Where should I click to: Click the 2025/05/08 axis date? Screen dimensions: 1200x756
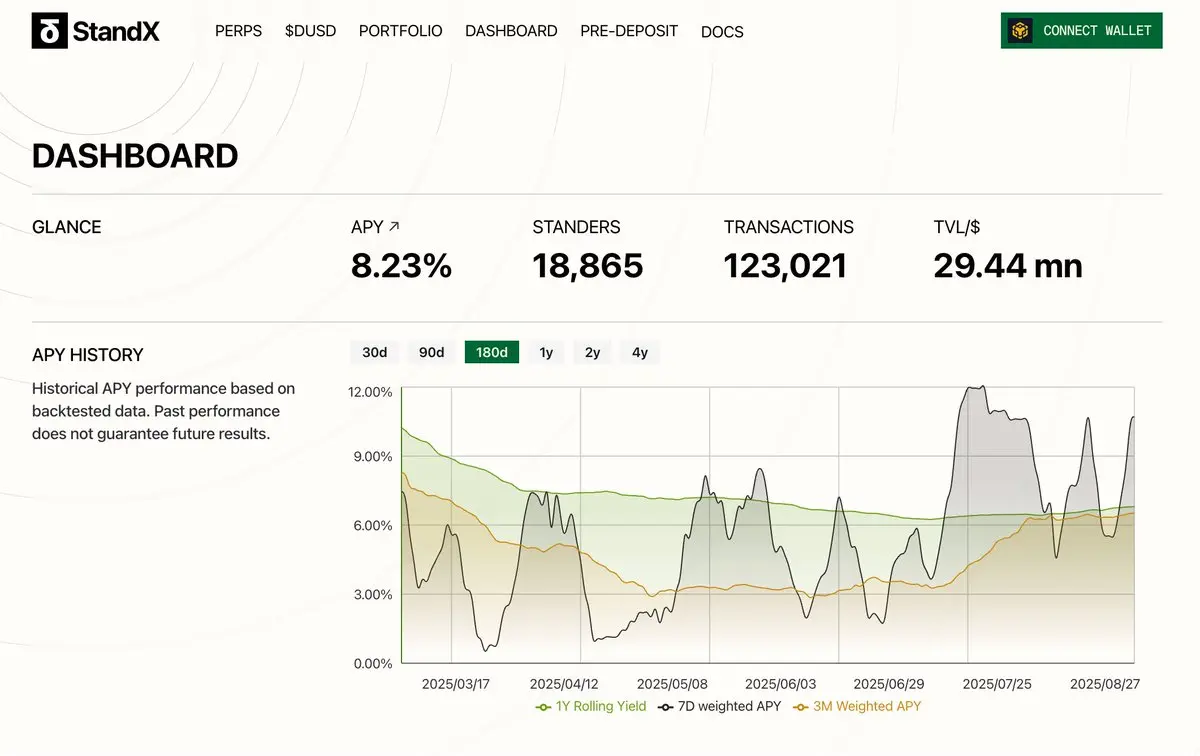(x=671, y=685)
